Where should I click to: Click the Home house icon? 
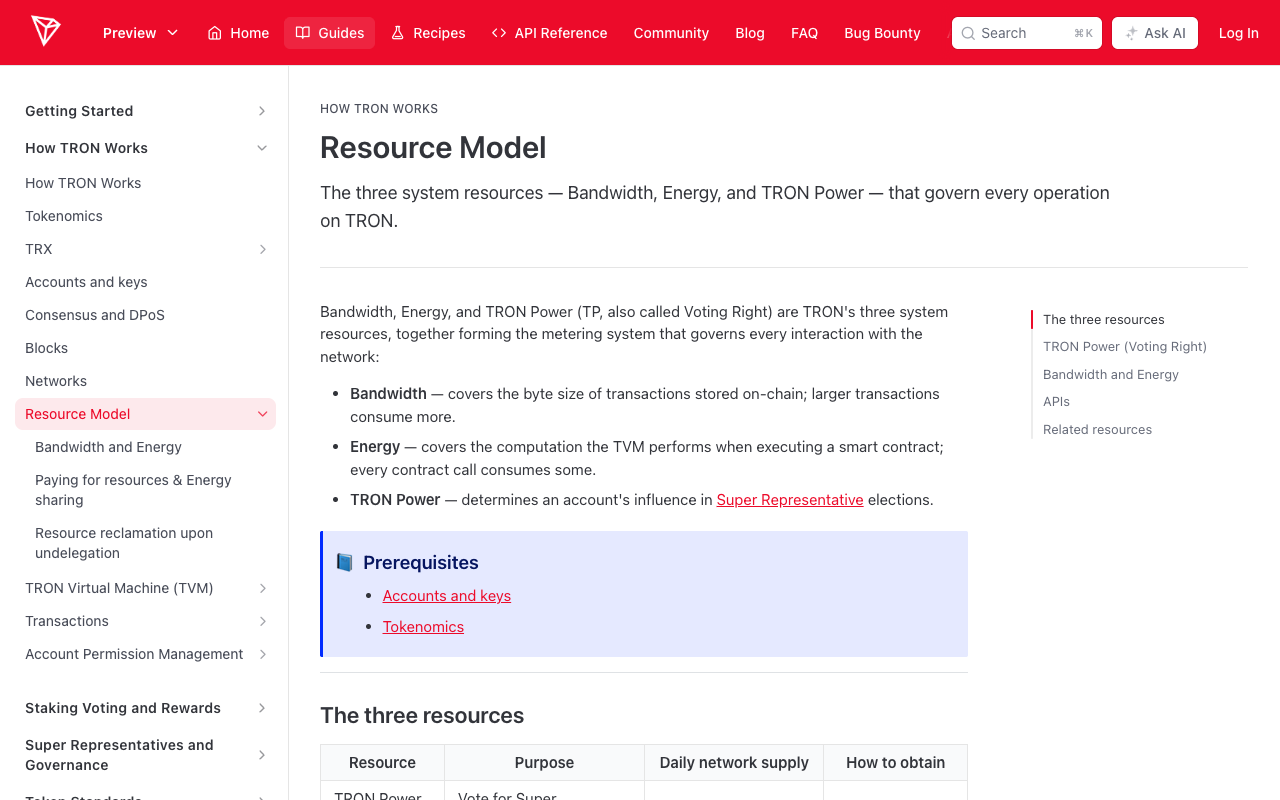coord(215,33)
